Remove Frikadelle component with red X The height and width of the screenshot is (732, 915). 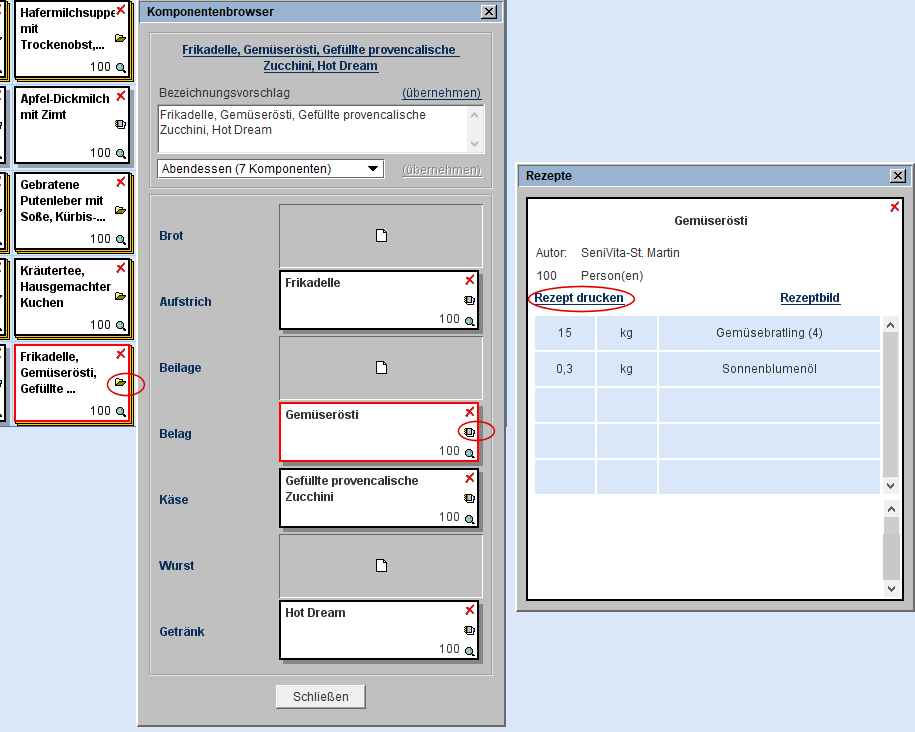click(x=469, y=281)
